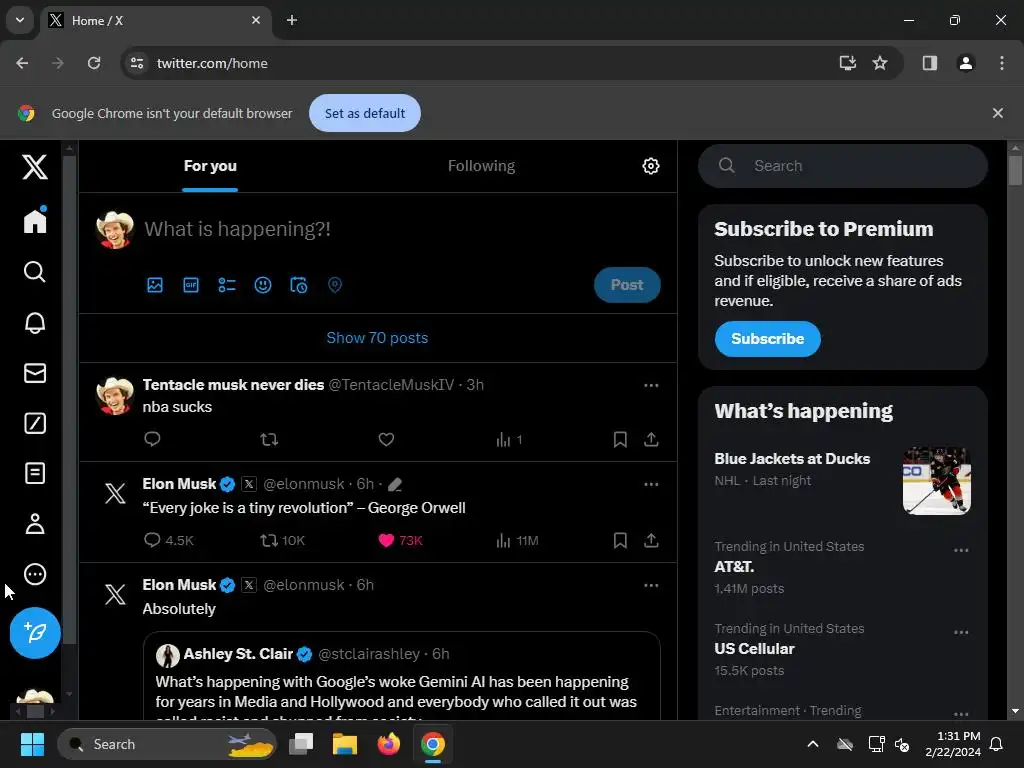The image size is (1024, 768).
Task: Open Lists icon in sidebar
Action: point(35,473)
